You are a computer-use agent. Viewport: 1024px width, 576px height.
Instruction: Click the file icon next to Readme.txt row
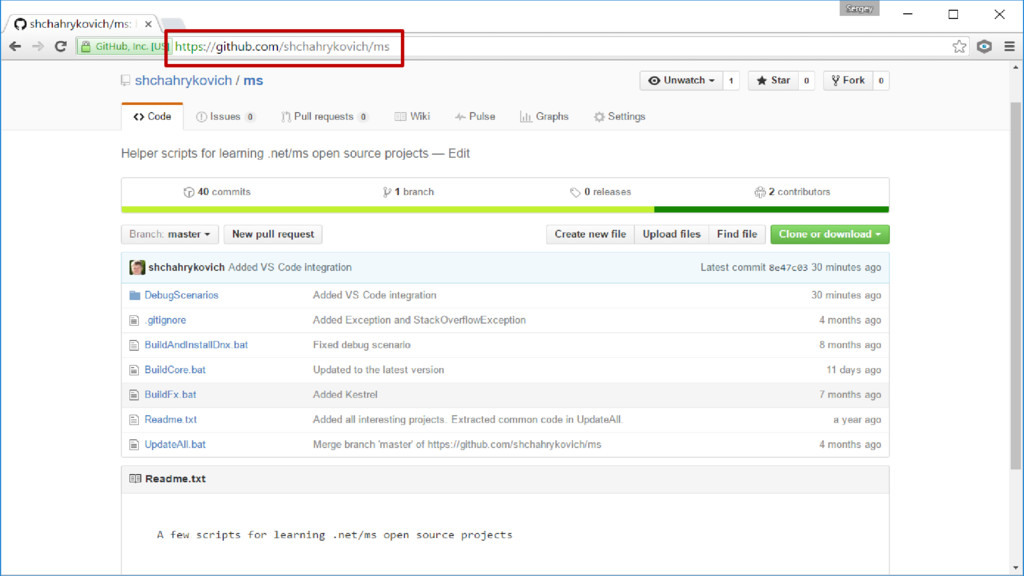click(x=134, y=419)
